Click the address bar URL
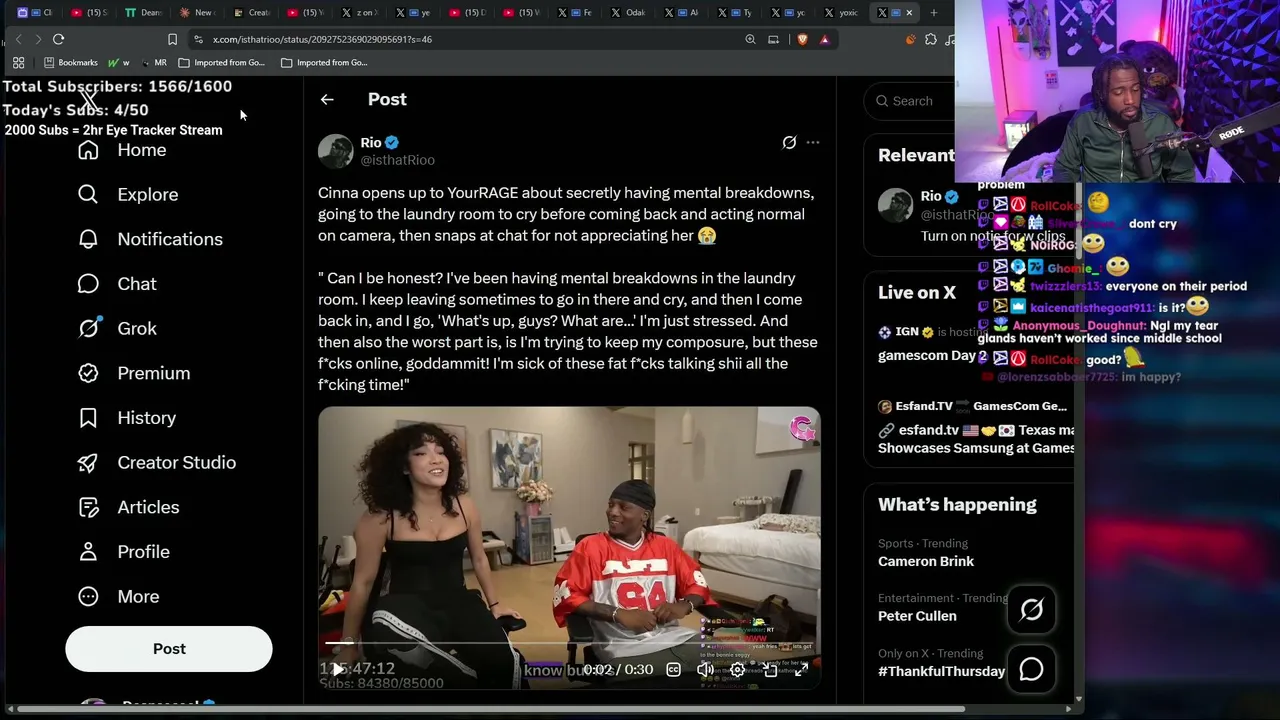 pos(322,39)
